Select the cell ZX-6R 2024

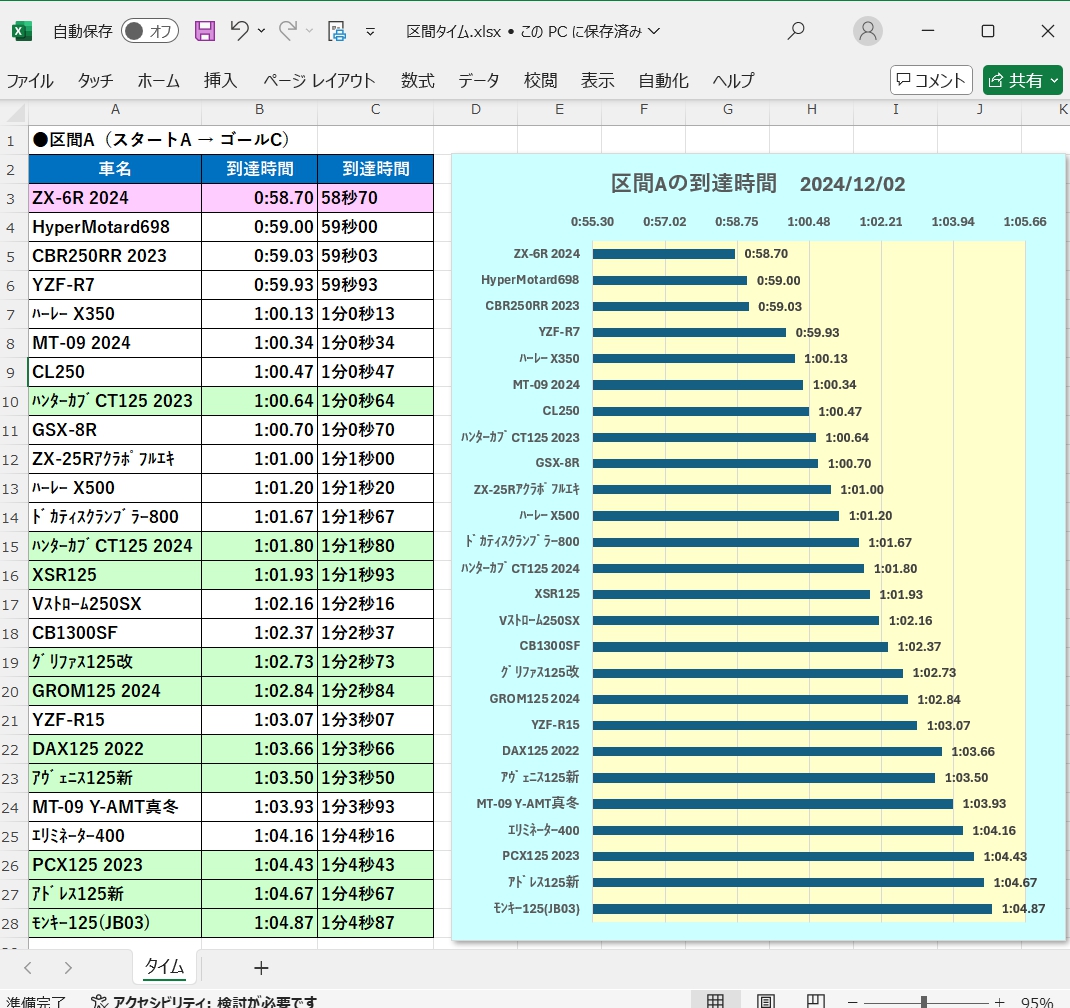point(115,198)
